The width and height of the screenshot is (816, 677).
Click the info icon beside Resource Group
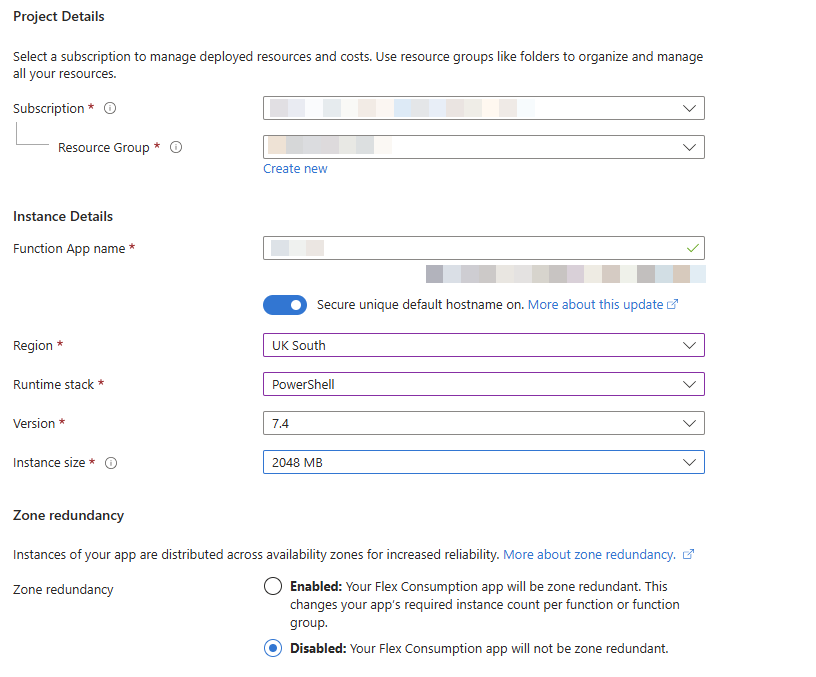176,147
